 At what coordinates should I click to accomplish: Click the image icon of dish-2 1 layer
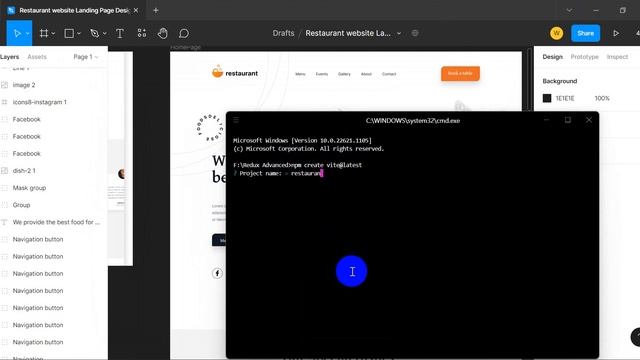click(x=4, y=171)
